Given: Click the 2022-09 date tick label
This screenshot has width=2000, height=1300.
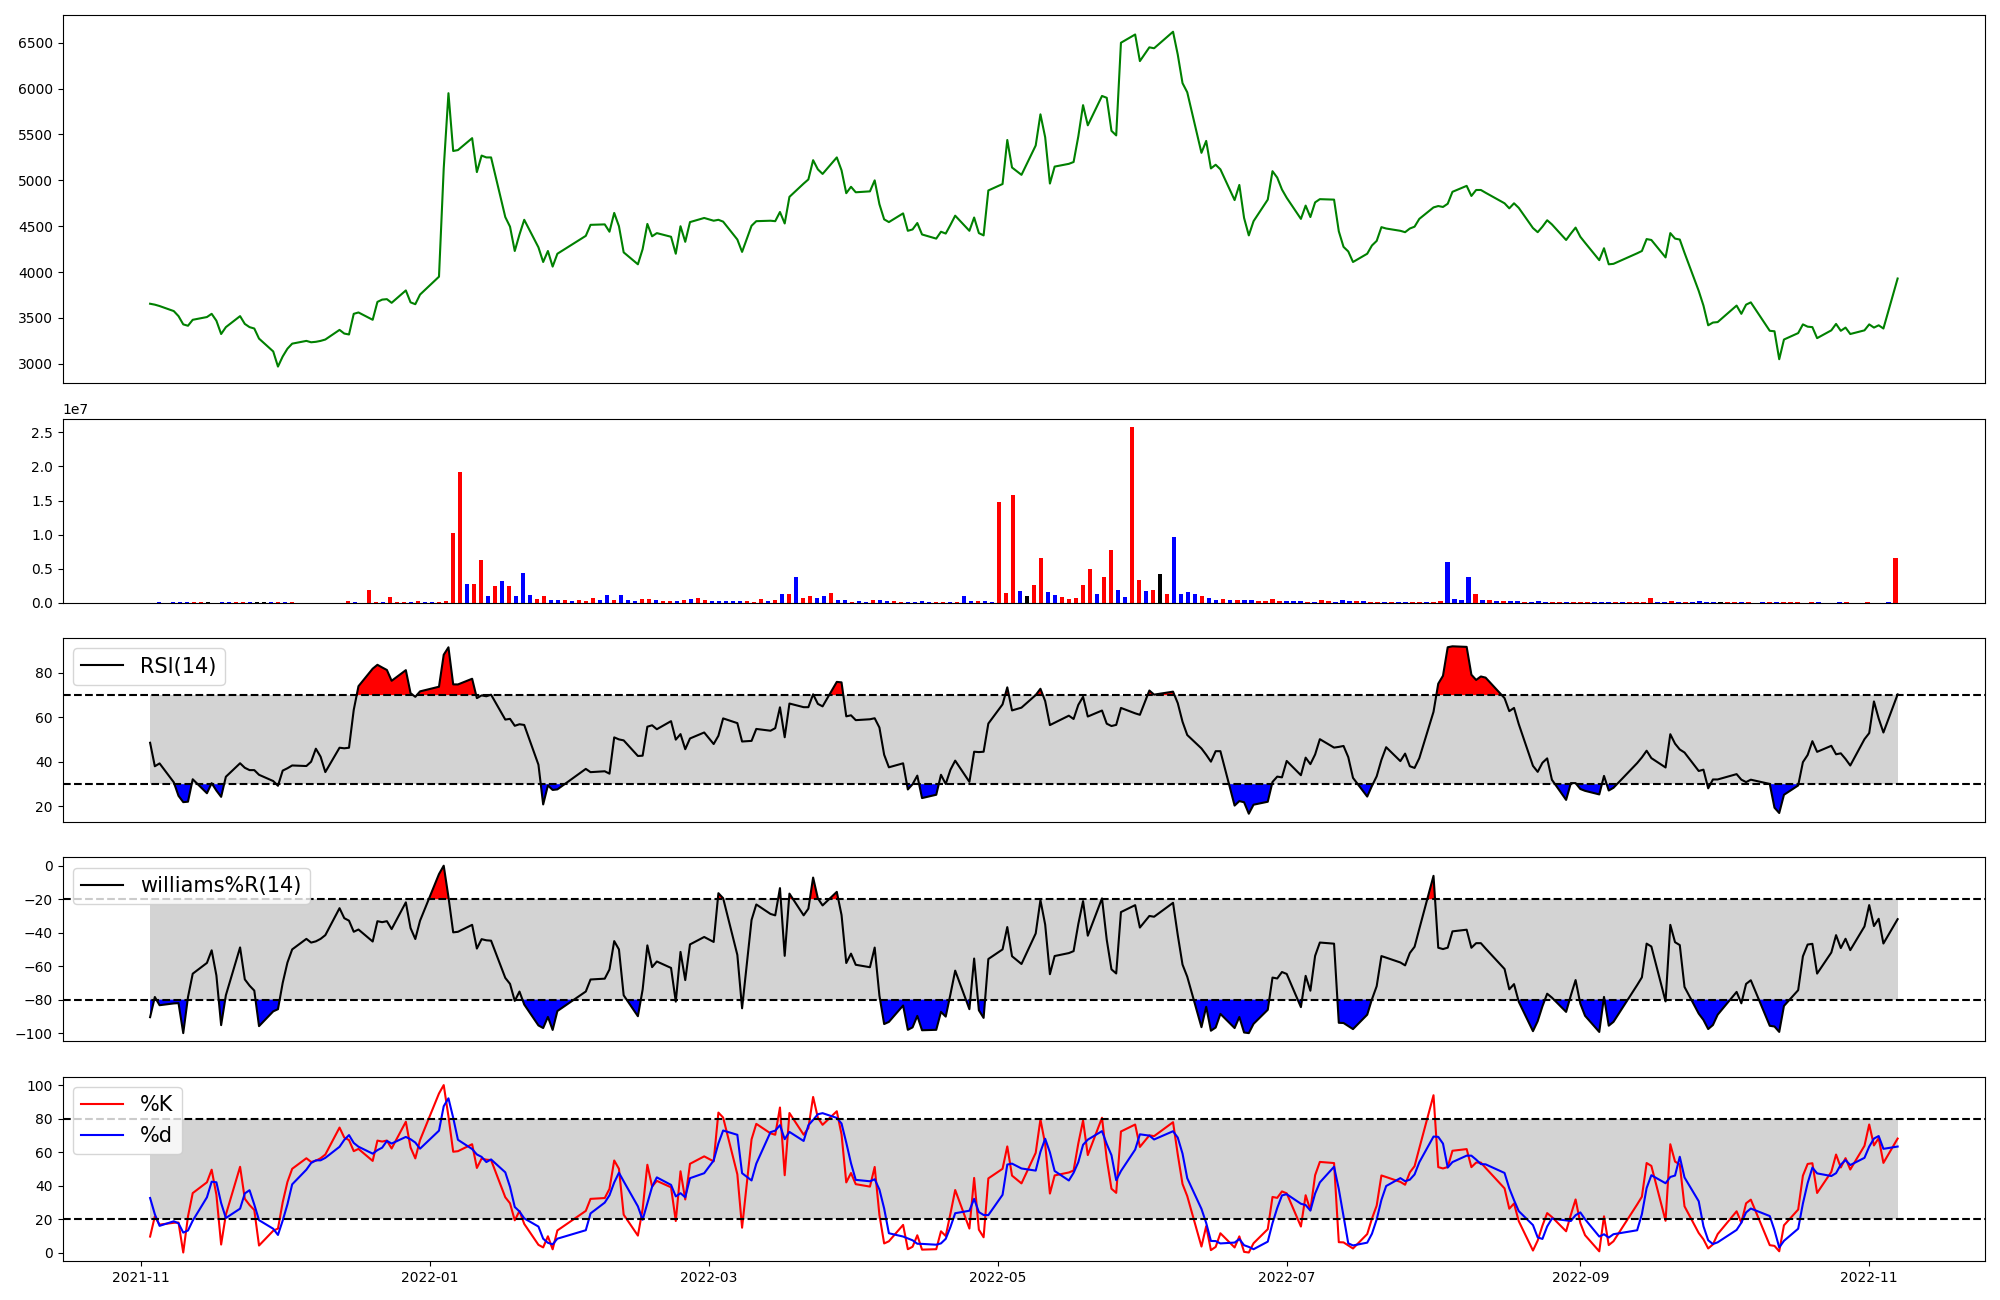Looking at the screenshot, I should click(x=1580, y=1277).
